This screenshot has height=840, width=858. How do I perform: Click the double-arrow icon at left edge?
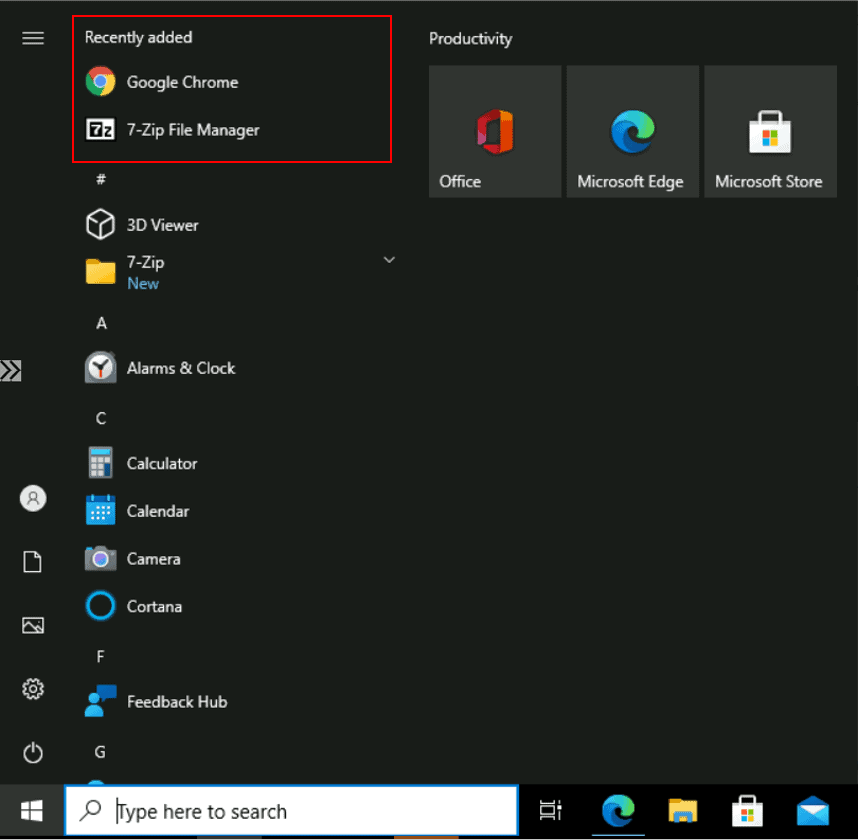coord(11,370)
